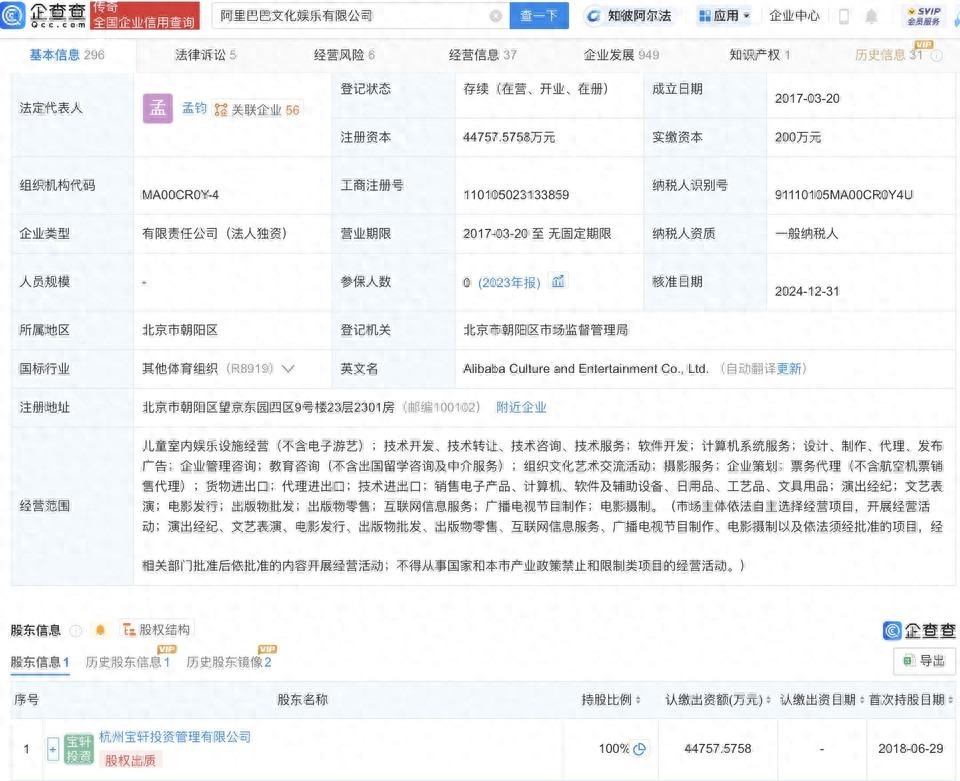The height and width of the screenshot is (781, 960).
Task: Click the SVIP 会员服务 badge
Action: [922, 16]
